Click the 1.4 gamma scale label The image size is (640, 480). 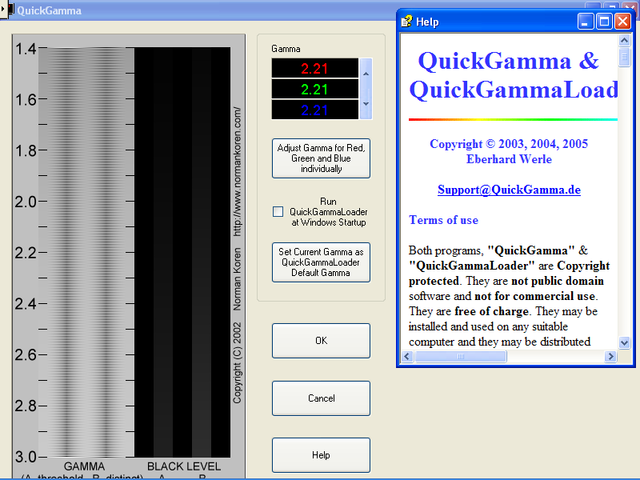26,49
